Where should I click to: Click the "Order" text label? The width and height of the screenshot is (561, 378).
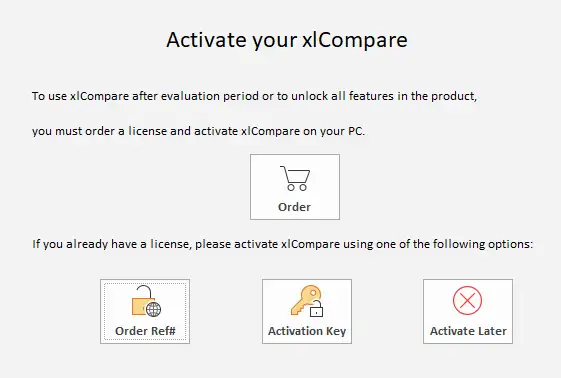[294, 207]
